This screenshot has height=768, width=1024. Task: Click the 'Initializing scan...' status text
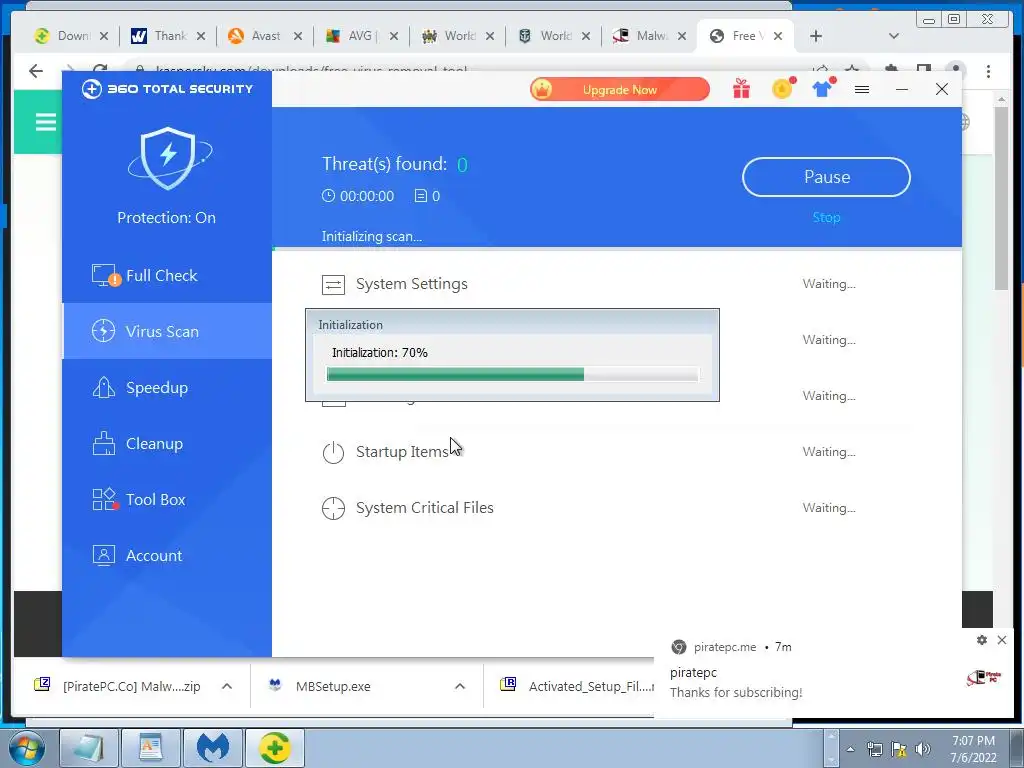pos(372,236)
